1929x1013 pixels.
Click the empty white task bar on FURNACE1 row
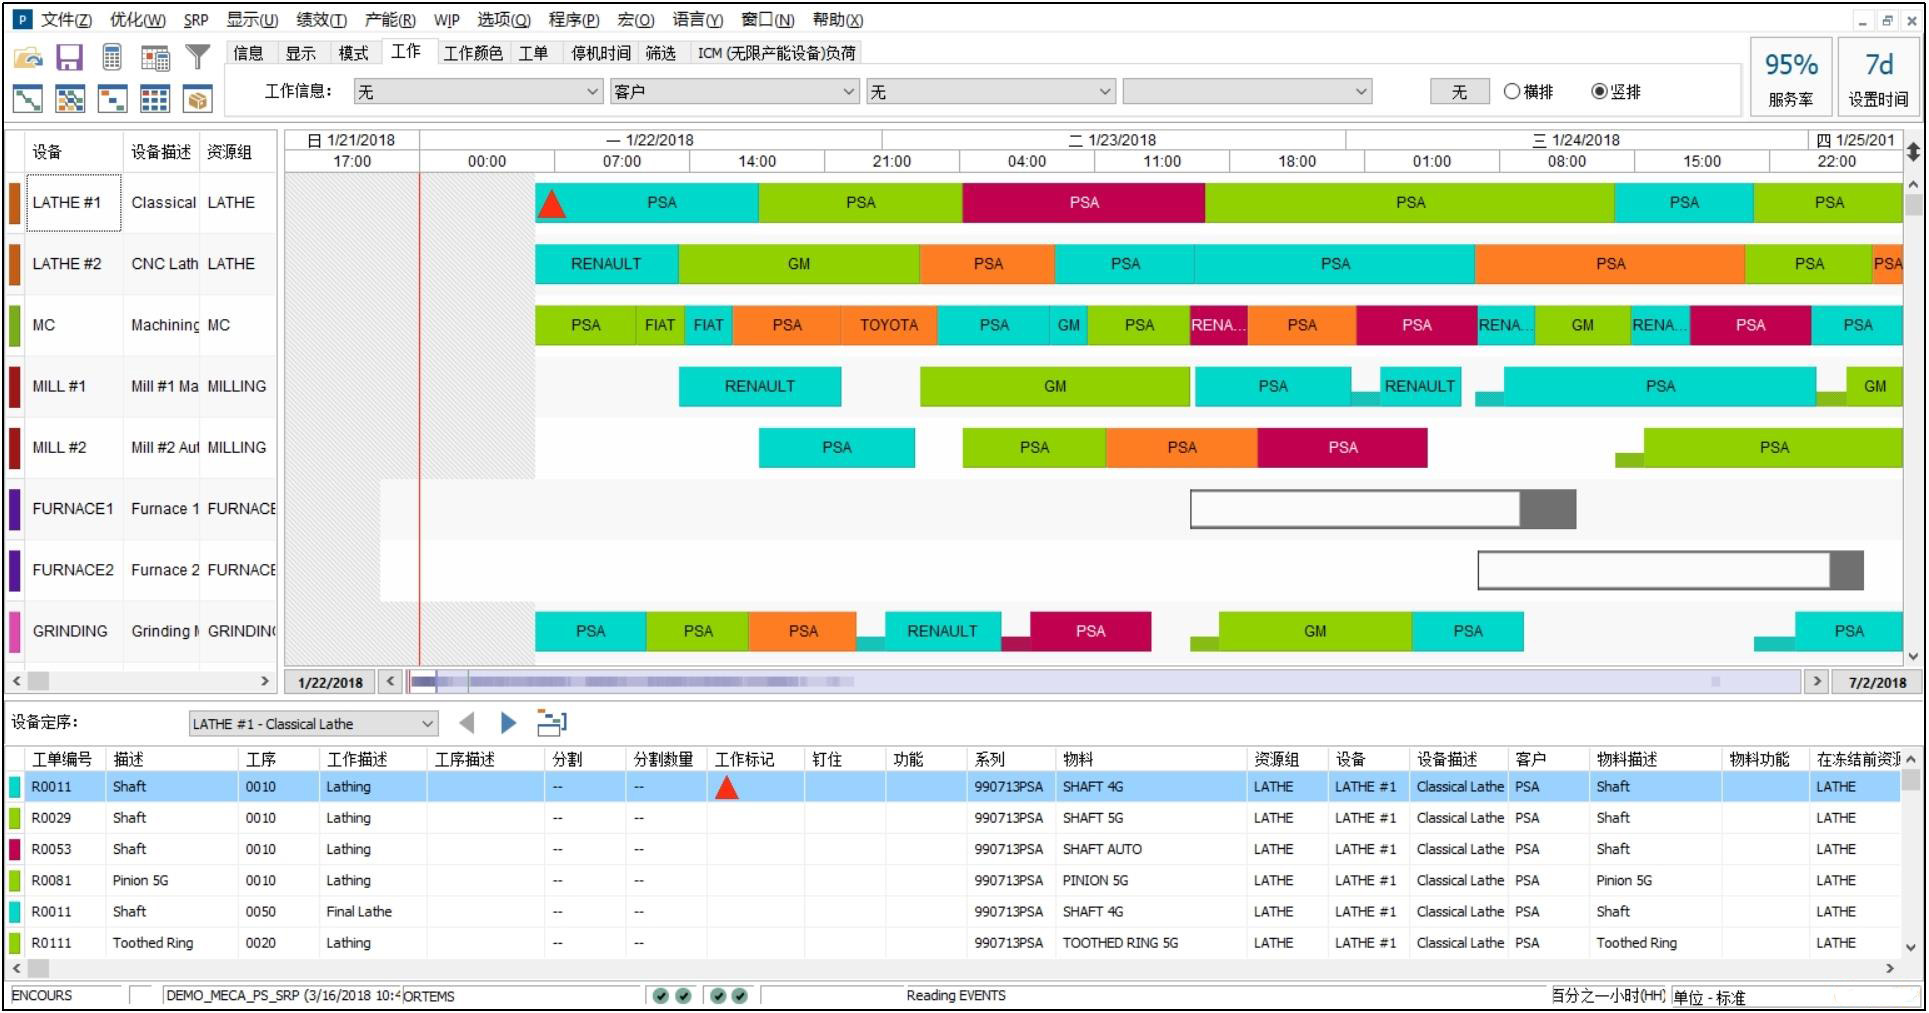(x=1355, y=509)
